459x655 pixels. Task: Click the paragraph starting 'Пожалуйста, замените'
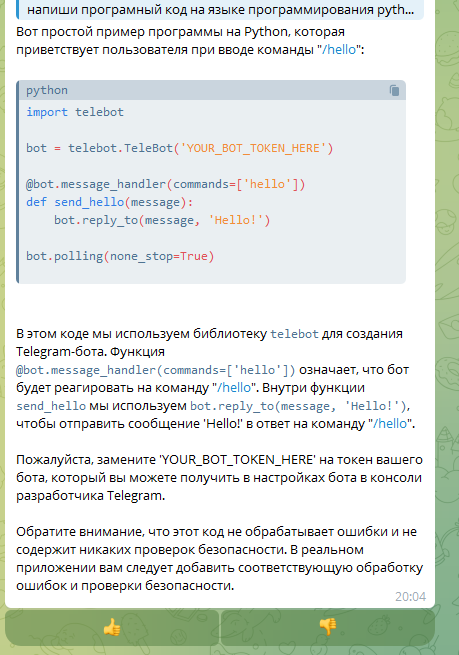(219, 477)
